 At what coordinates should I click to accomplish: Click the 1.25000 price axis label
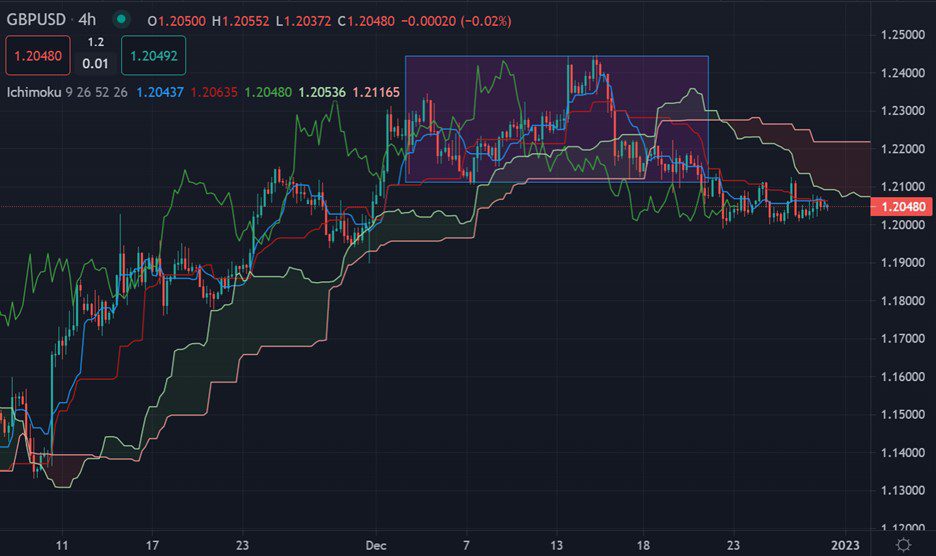tap(903, 35)
